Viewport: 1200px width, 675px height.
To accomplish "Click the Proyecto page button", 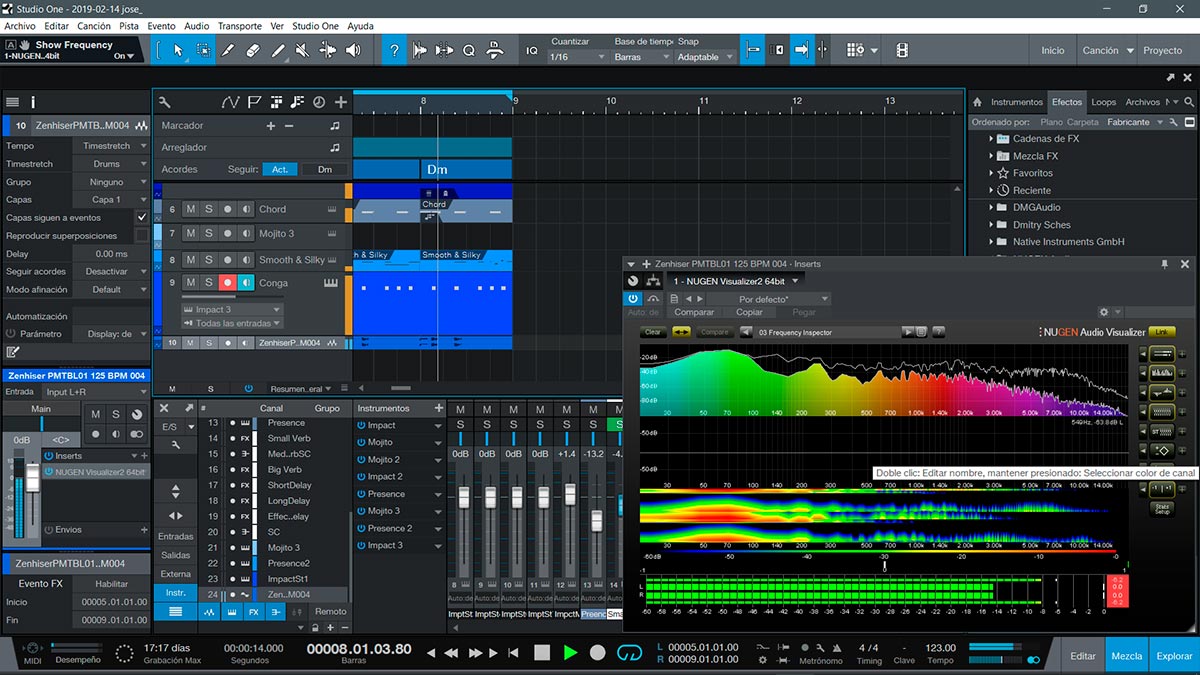I will coord(1163,50).
